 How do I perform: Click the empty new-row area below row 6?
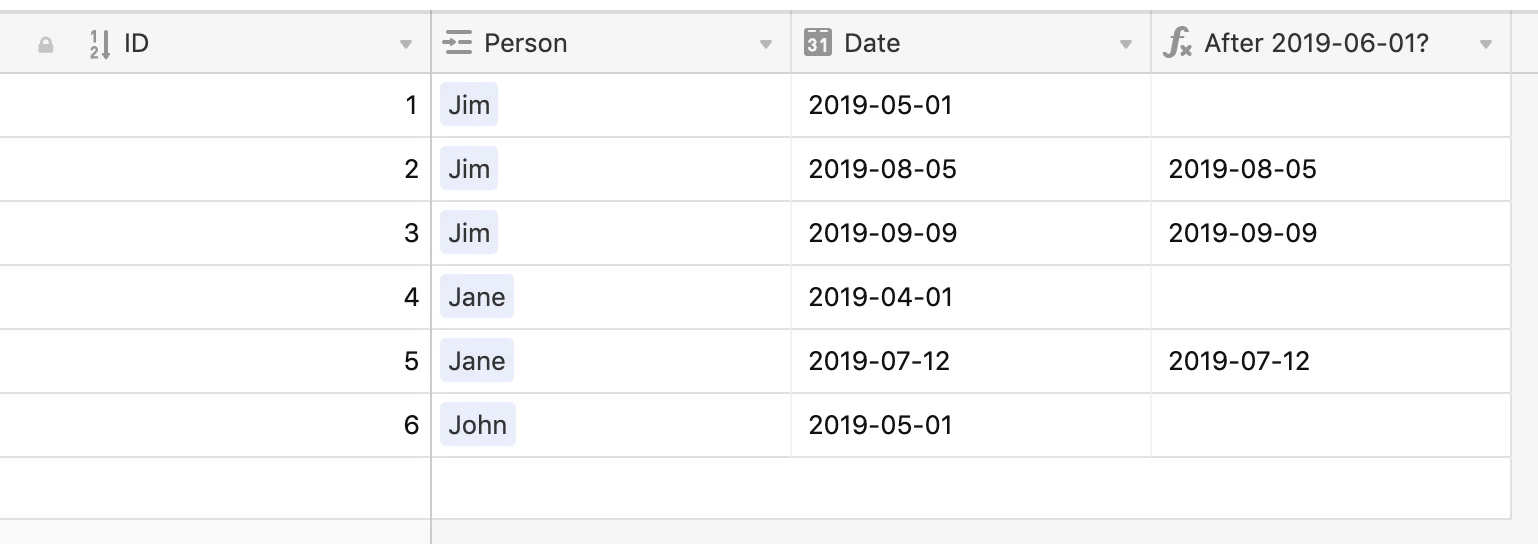[755, 488]
